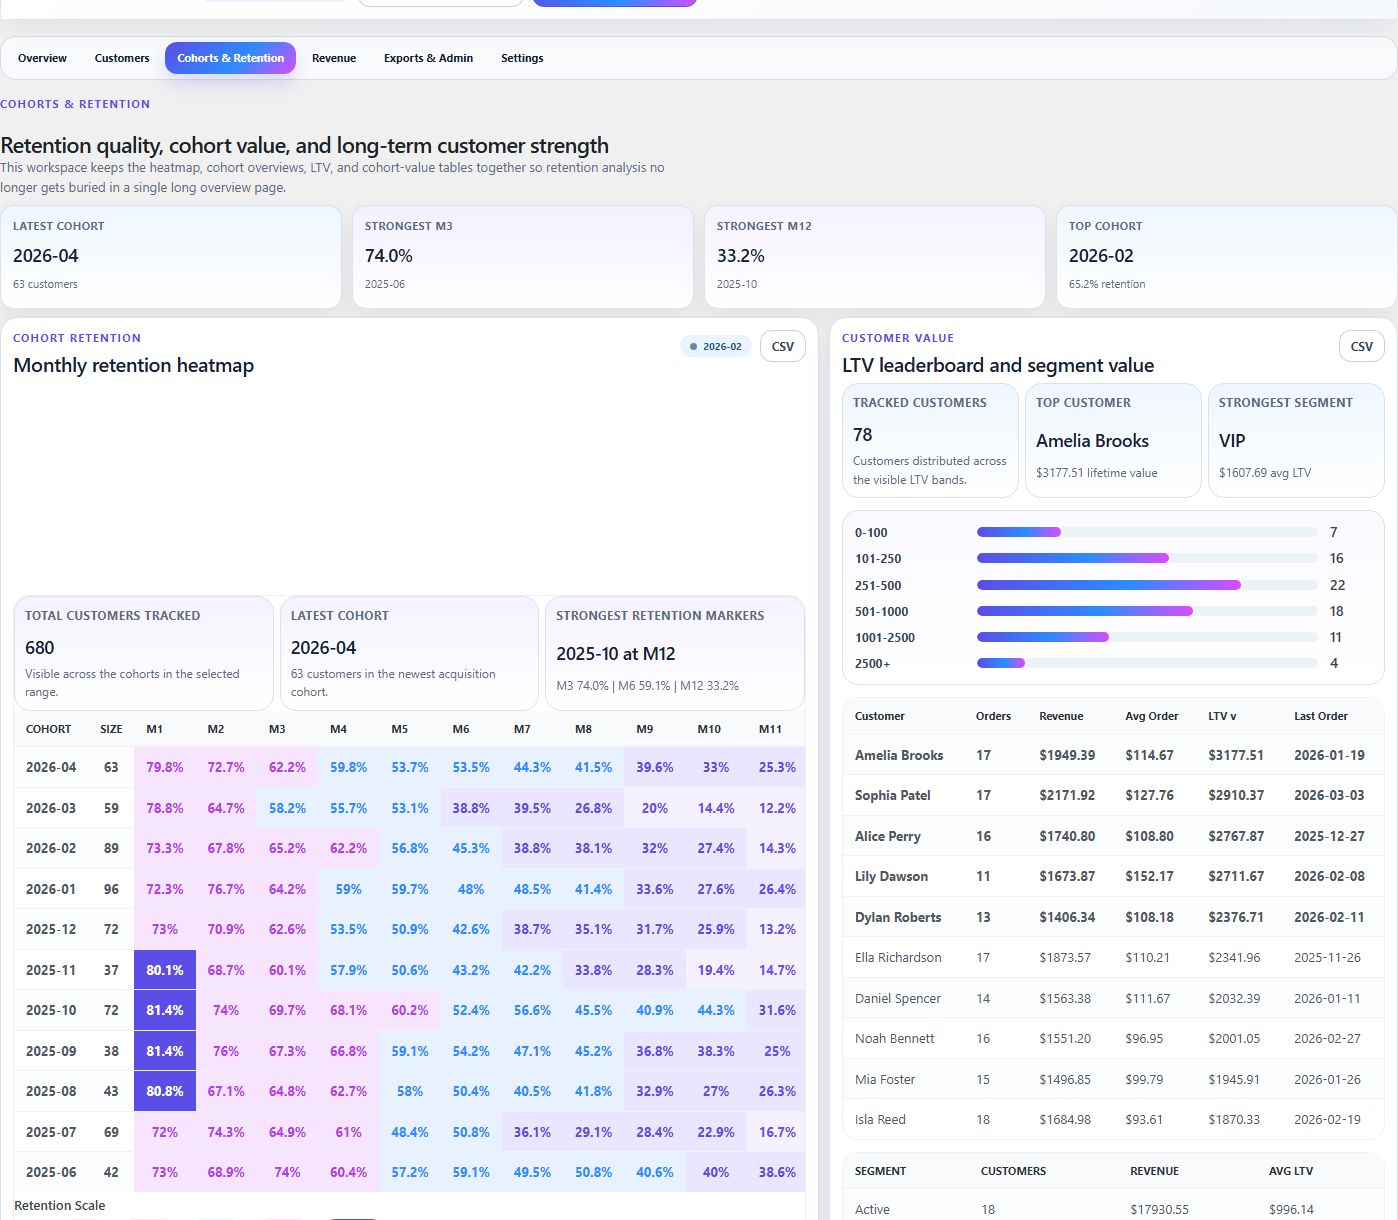Click the Orders column header
The height and width of the screenshot is (1220, 1398).
click(993, 716)
